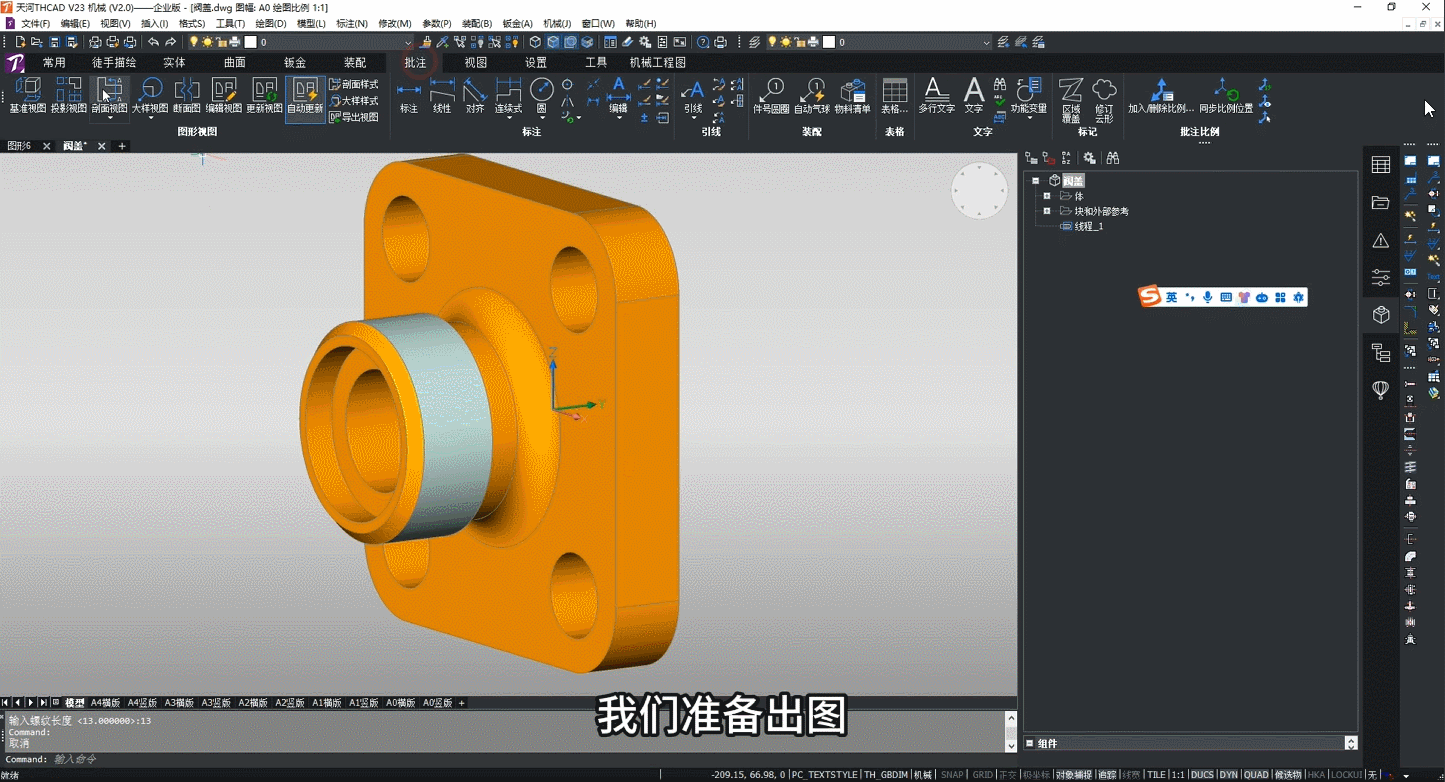Add a new document tab with plus
This screenshot has width=1445, height=782.
(x=122, y=146)
